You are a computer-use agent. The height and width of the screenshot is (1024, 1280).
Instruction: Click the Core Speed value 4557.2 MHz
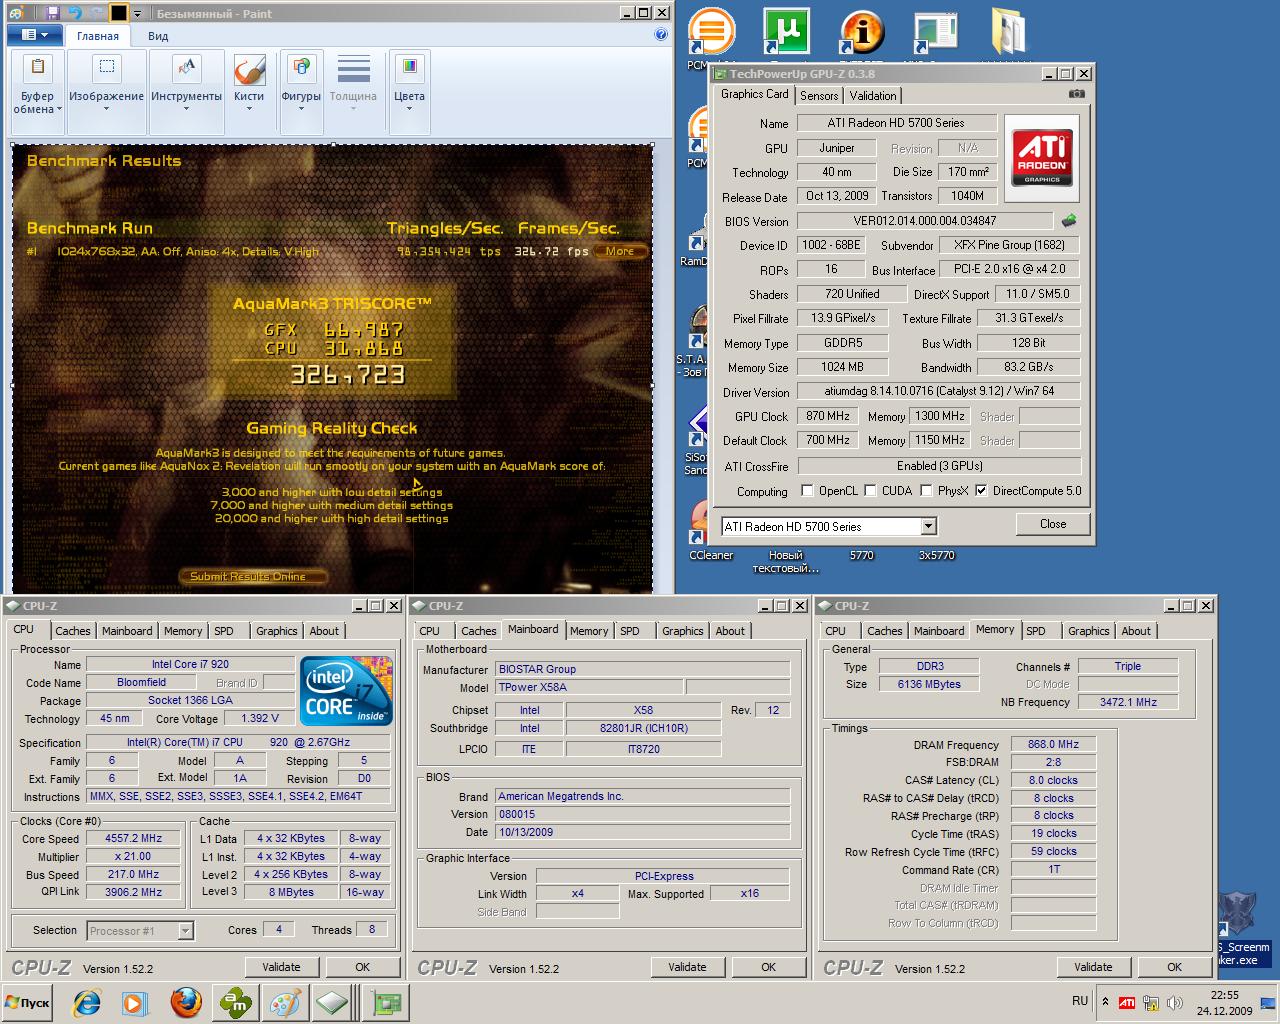click(x=133, y=838)
